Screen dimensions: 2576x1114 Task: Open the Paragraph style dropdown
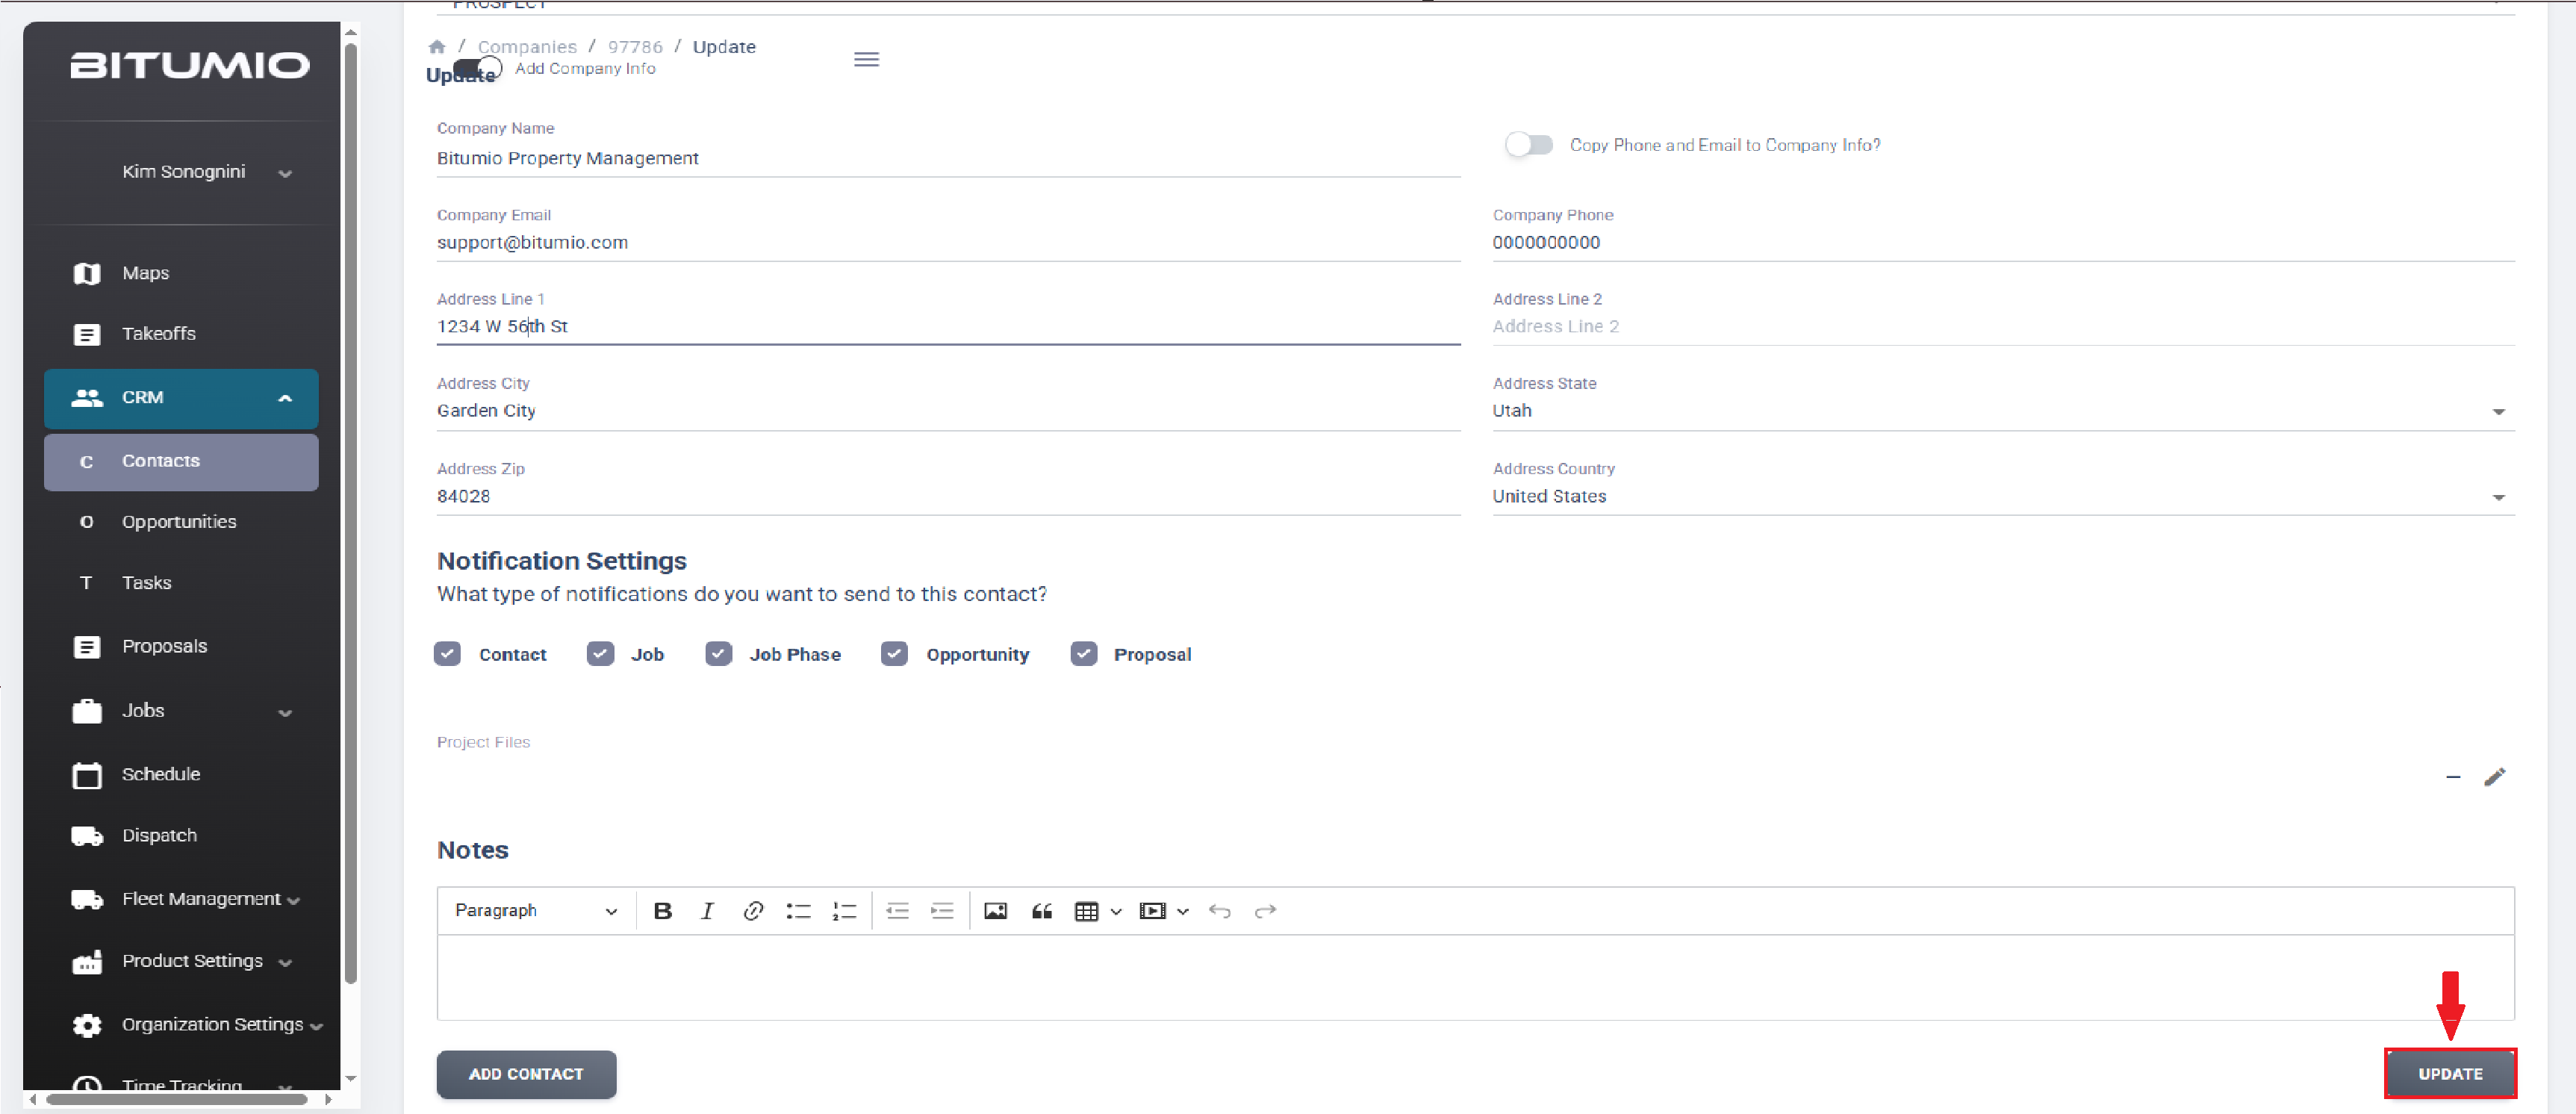tap(536, 911)
